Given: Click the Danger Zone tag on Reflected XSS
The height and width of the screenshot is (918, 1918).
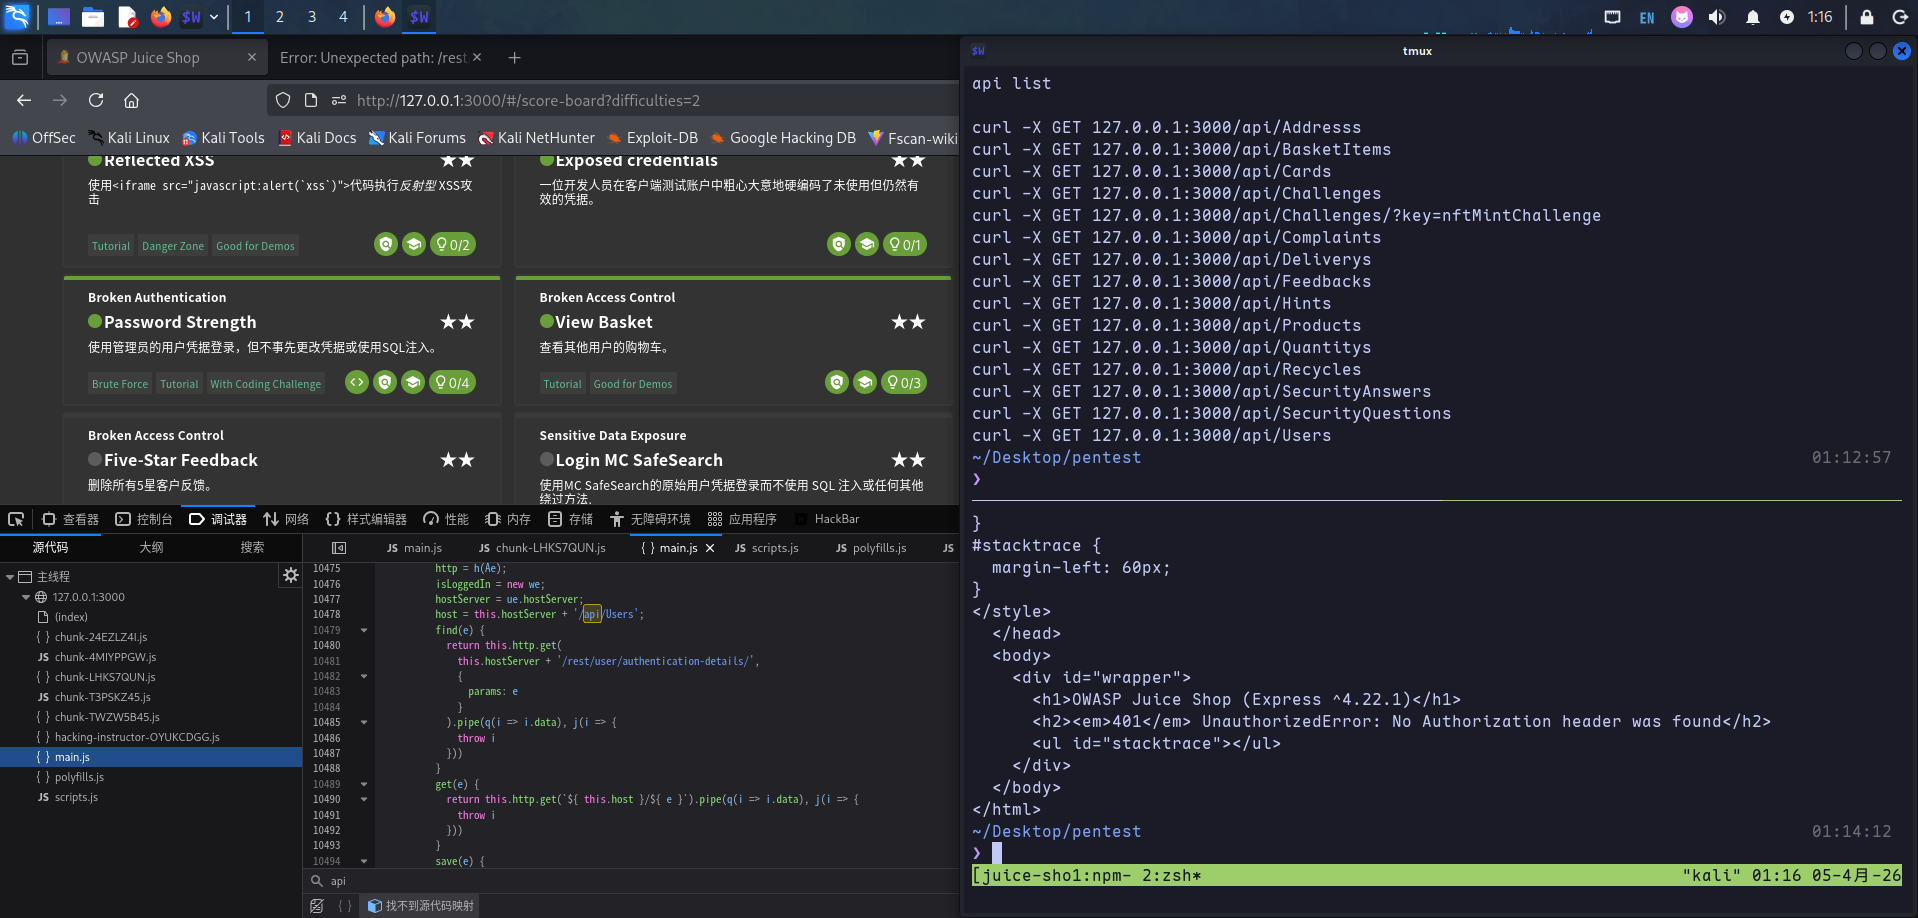Looking at the screenshot, I should click(x=173, y=246).
